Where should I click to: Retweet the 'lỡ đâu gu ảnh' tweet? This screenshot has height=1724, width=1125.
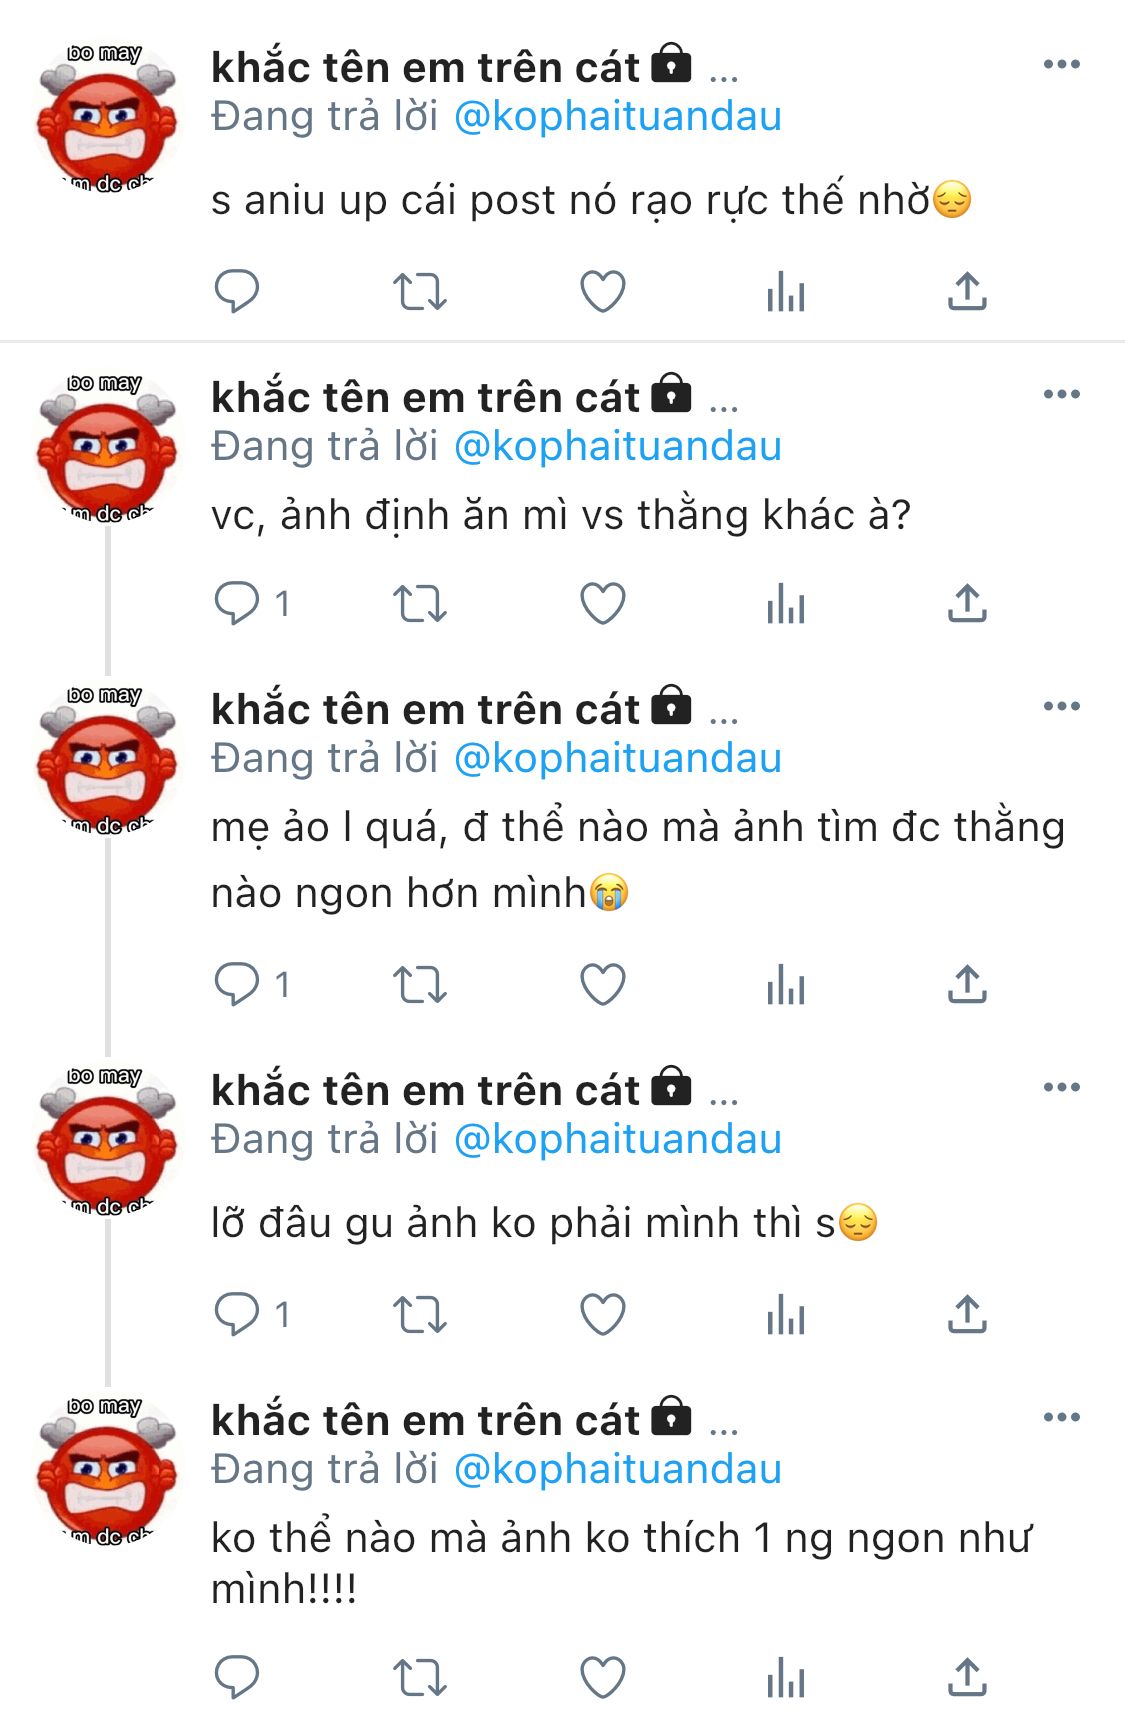tap(419, 1314)
